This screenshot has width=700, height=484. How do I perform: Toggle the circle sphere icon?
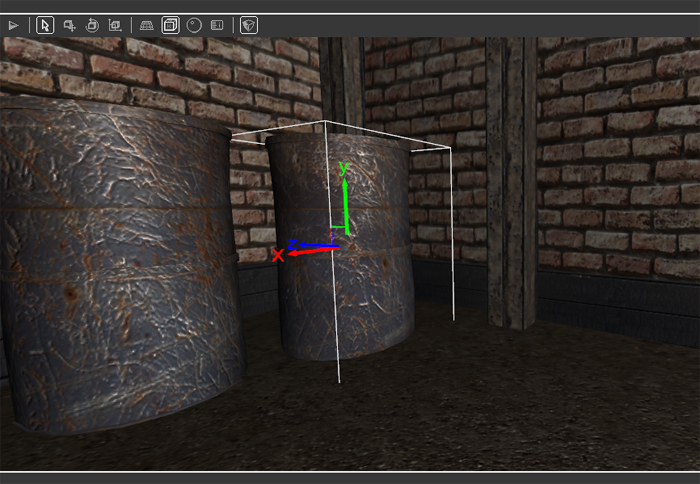pos(194,25)
